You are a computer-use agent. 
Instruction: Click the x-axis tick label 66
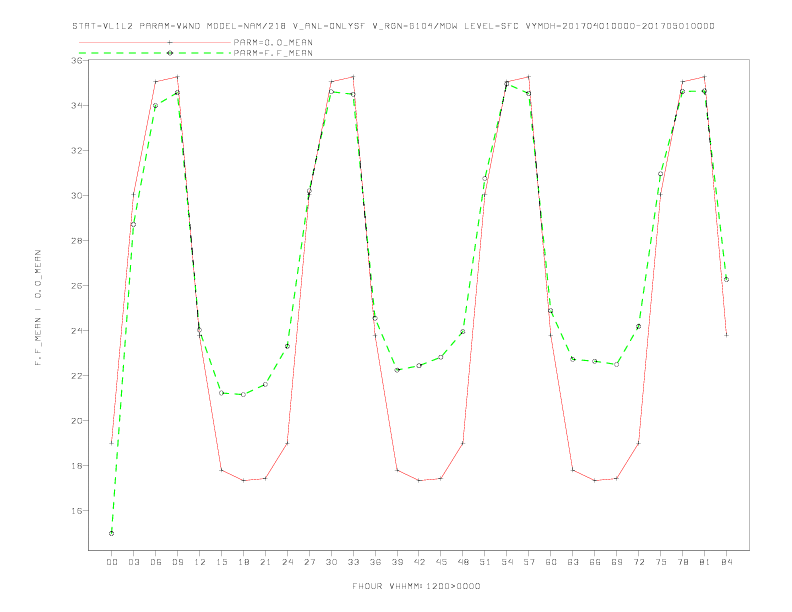595,562
